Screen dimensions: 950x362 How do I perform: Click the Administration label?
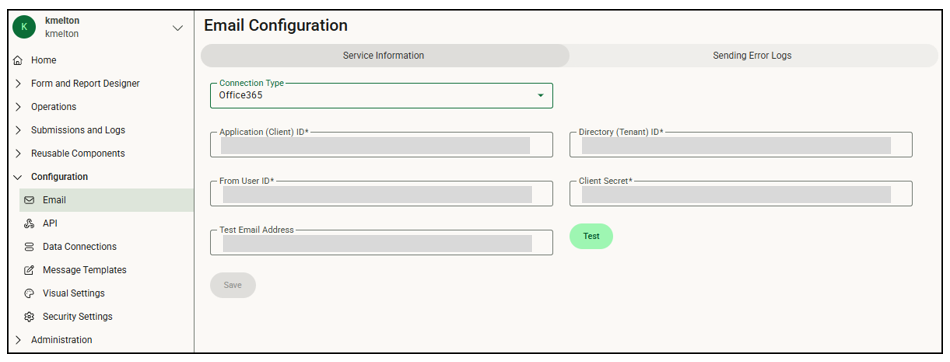coord(62,340)
